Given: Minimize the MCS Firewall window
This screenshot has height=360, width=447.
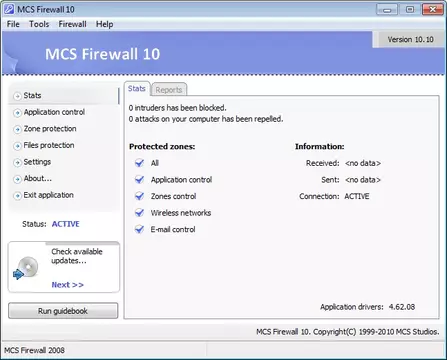Looking at the screenshot, I should [x=387, y=10].
